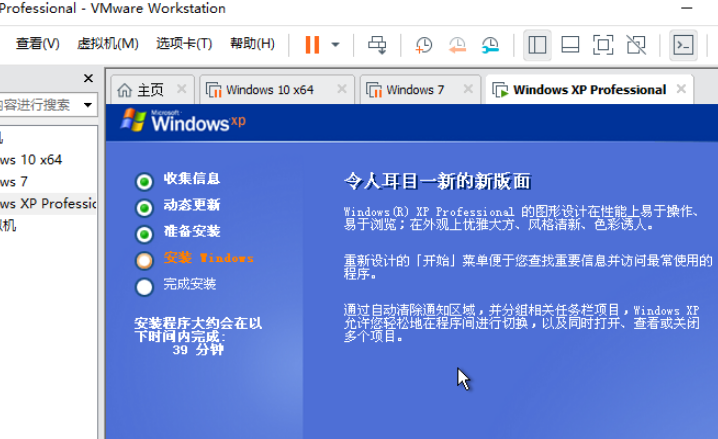
Task: Switch to the Windows 7 tab
Action: 414,90
